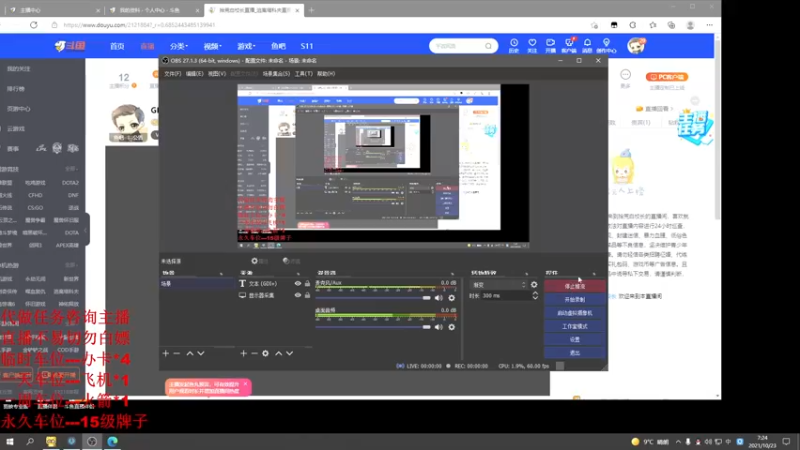Increase transition duration with stepper arrow

pyautogui.click(x=535, y=293)
